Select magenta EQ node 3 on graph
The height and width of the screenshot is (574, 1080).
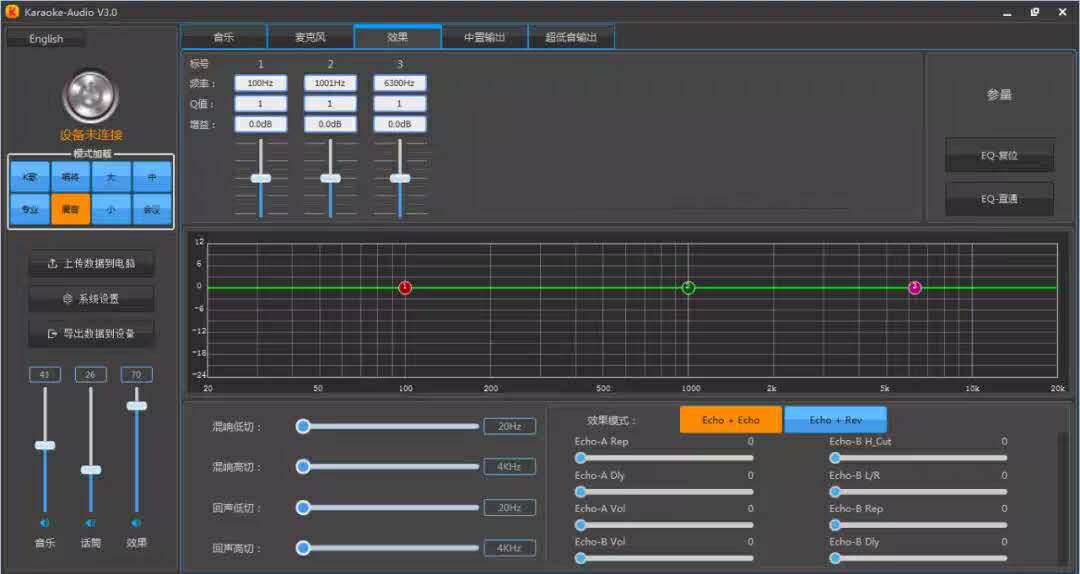click(x=914, y=287)
